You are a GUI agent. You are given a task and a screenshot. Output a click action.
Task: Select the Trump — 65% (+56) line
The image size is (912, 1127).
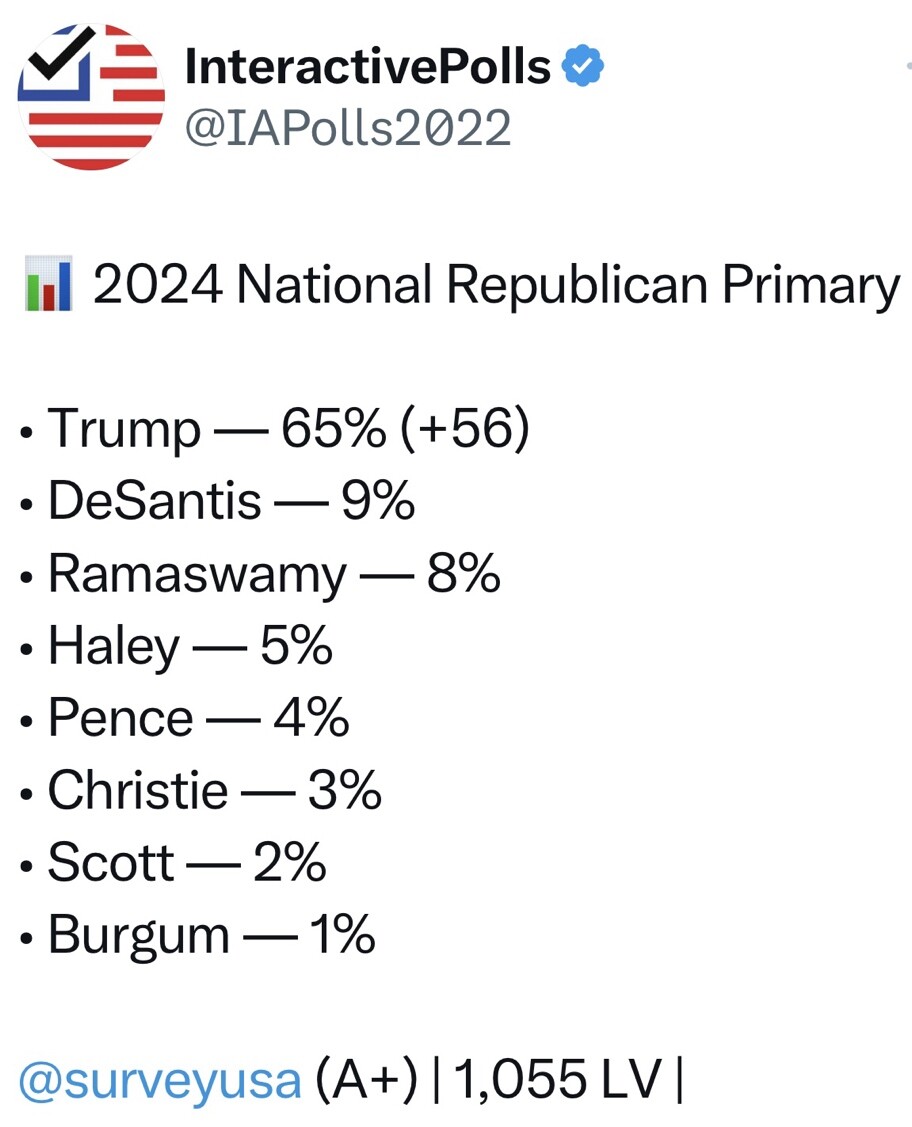click(276, 429)
